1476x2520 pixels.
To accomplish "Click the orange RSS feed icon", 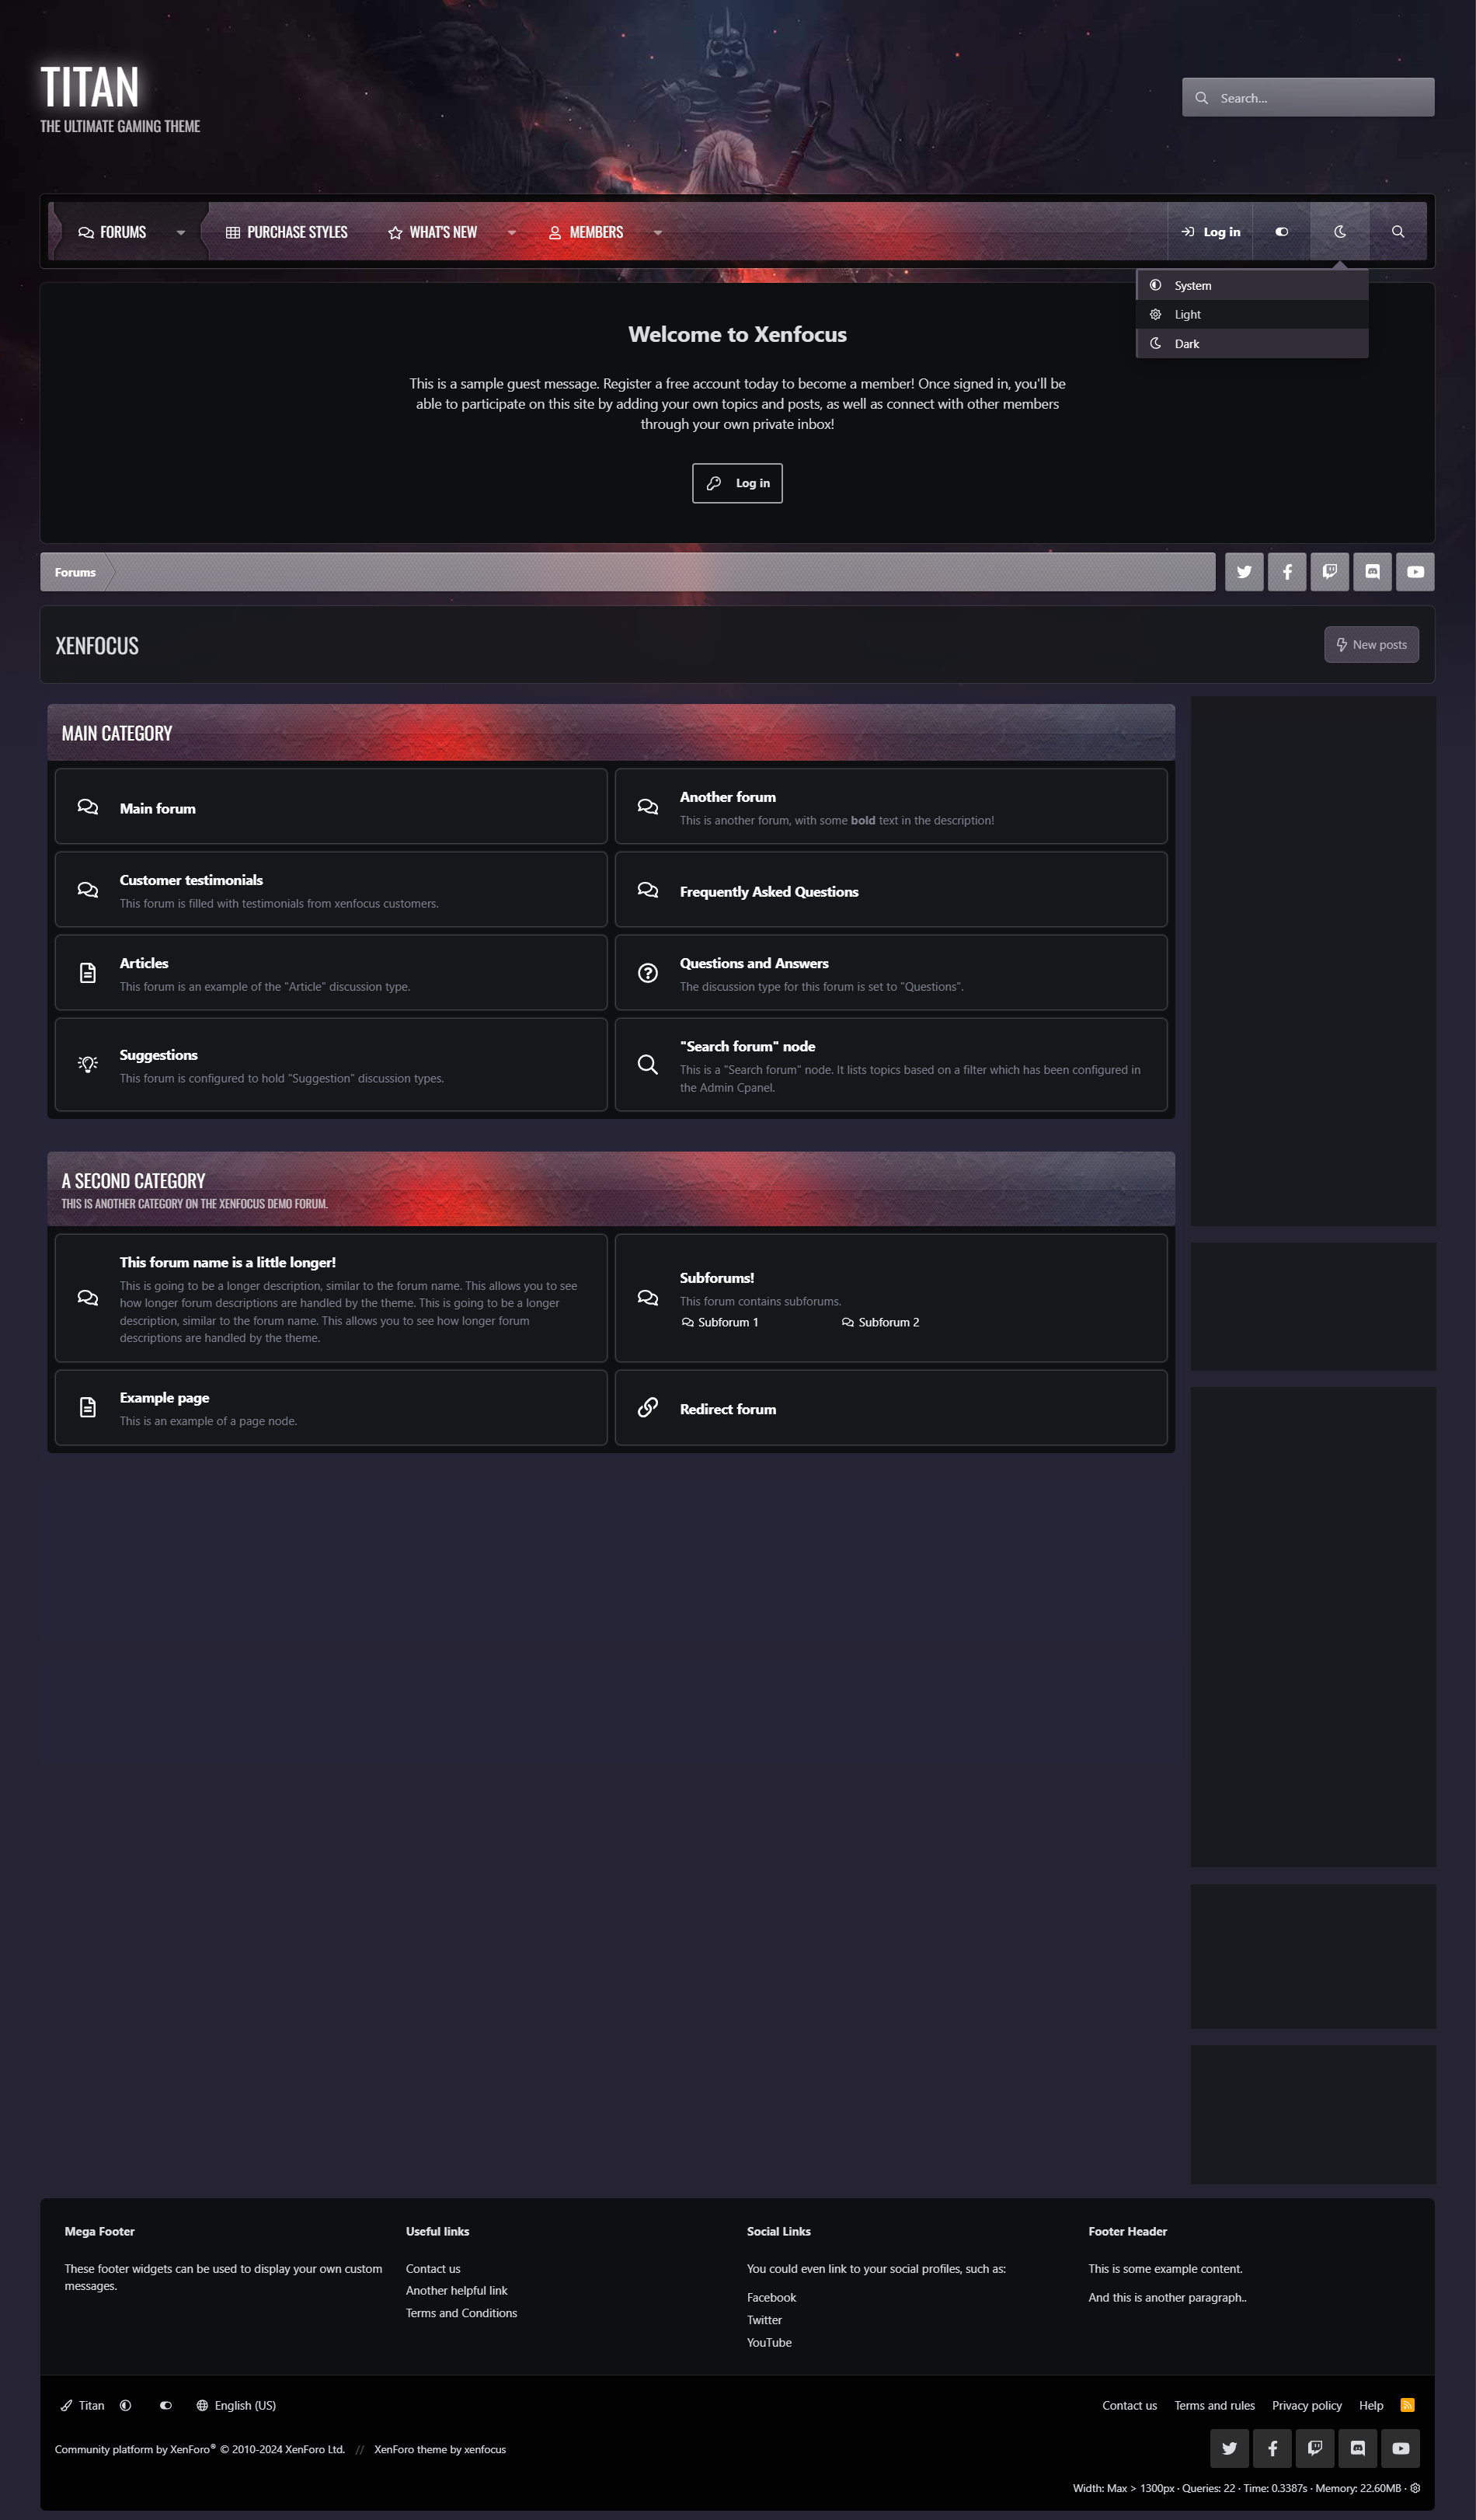I will point(1407,2405).
